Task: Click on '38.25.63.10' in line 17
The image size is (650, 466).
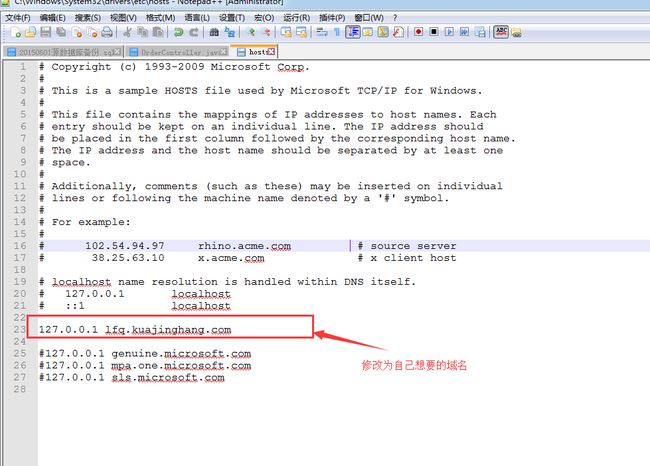Action: click(128, 258)
